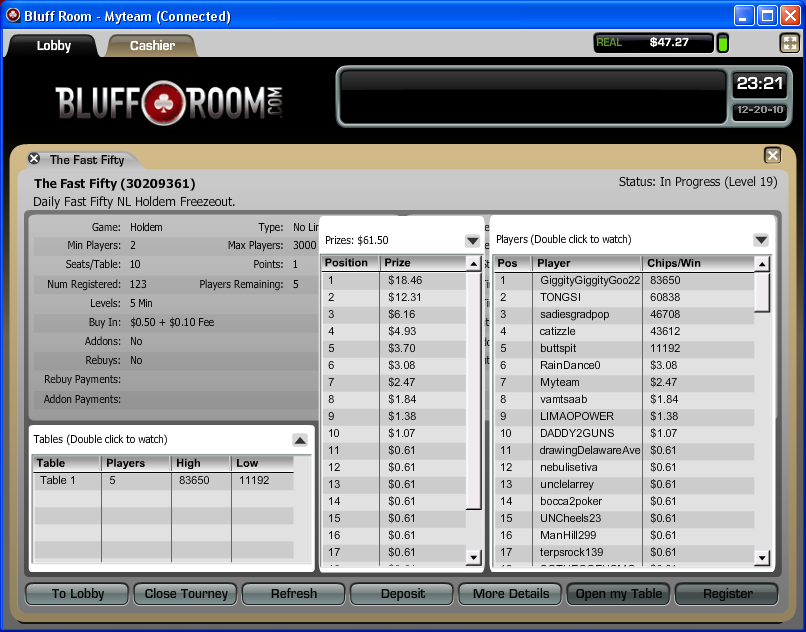Click the scroll down arrow in the Players list
The image size is (806, 632).
(x=762, y=557)
